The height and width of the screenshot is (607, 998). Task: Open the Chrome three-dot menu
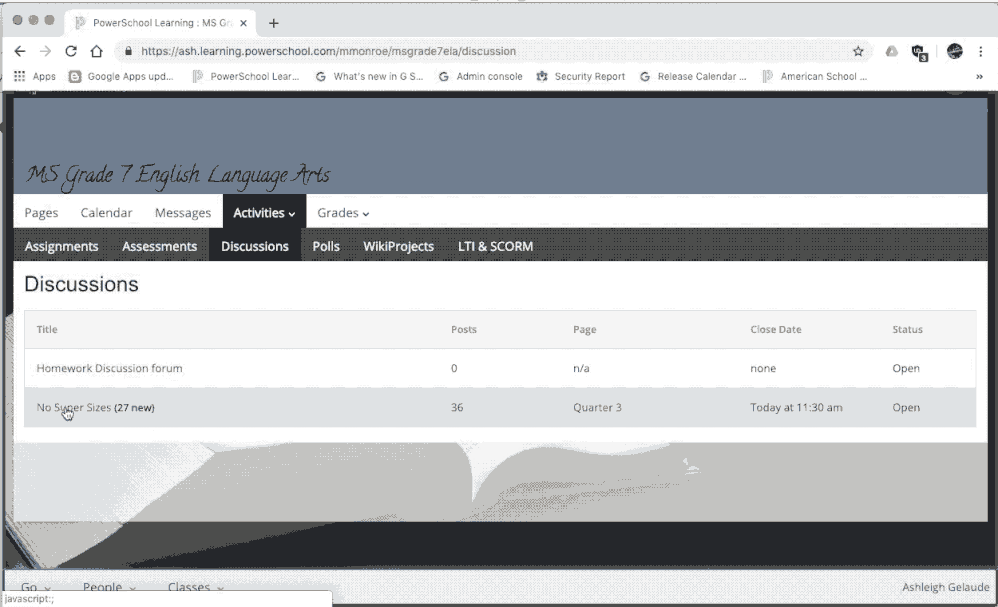(981, 51)
